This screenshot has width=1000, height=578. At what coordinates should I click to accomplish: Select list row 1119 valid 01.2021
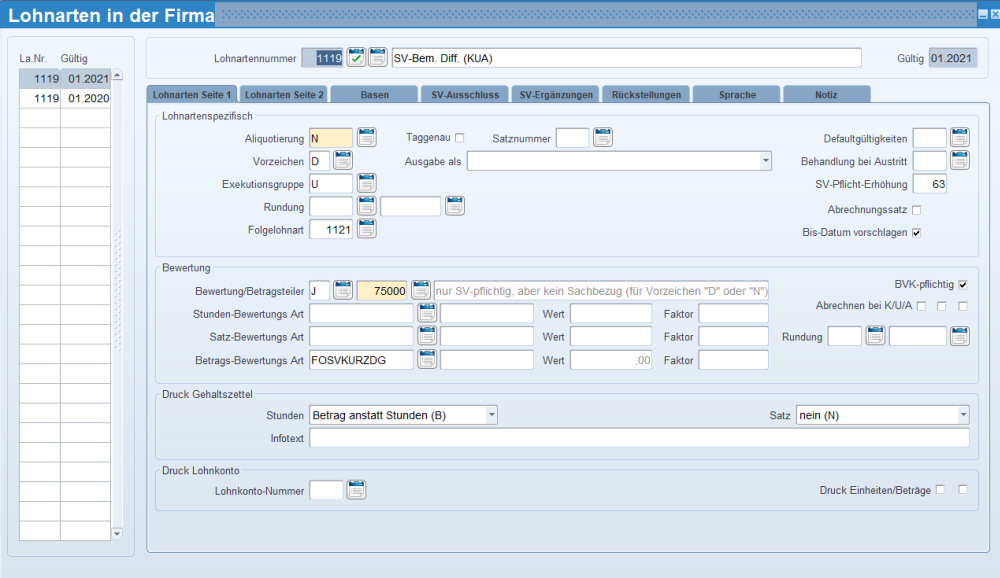click(65, 78)
